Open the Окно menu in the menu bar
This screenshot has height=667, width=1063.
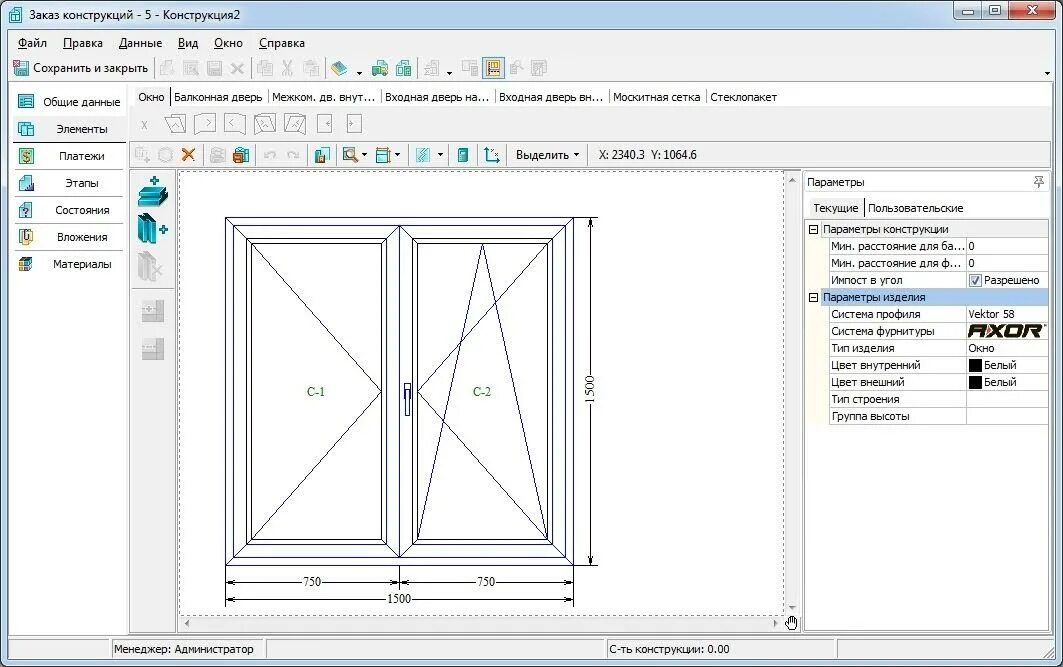228,43
